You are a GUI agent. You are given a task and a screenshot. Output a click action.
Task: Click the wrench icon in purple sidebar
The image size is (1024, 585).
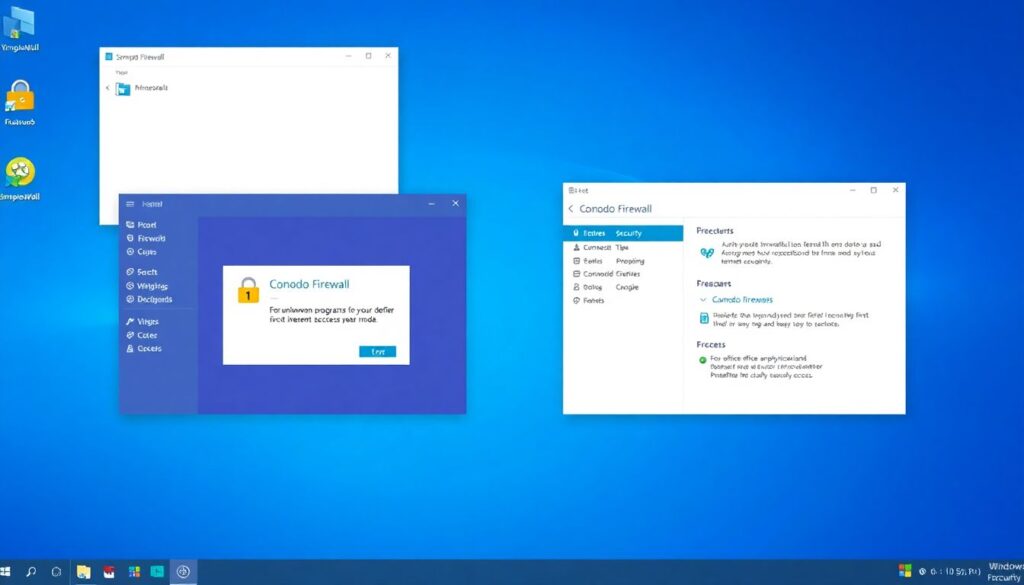tap(130, 322)
